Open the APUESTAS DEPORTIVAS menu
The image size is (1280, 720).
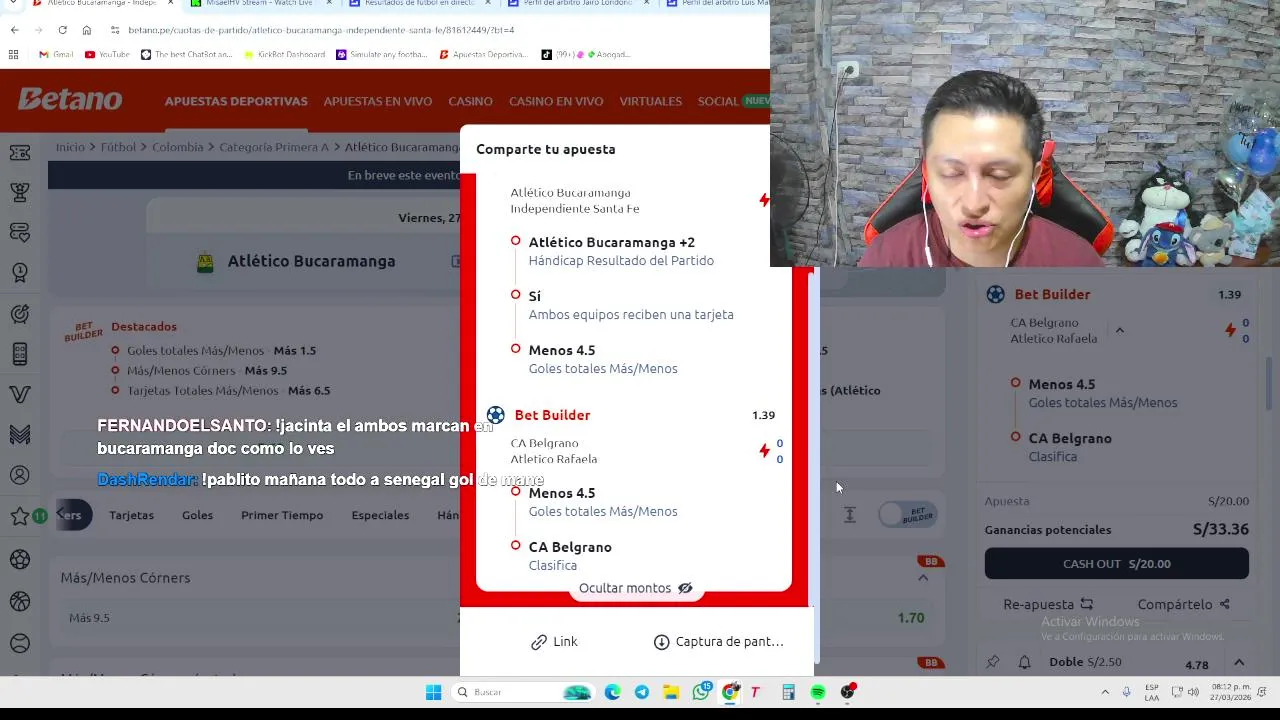click(x=236, y=101)
